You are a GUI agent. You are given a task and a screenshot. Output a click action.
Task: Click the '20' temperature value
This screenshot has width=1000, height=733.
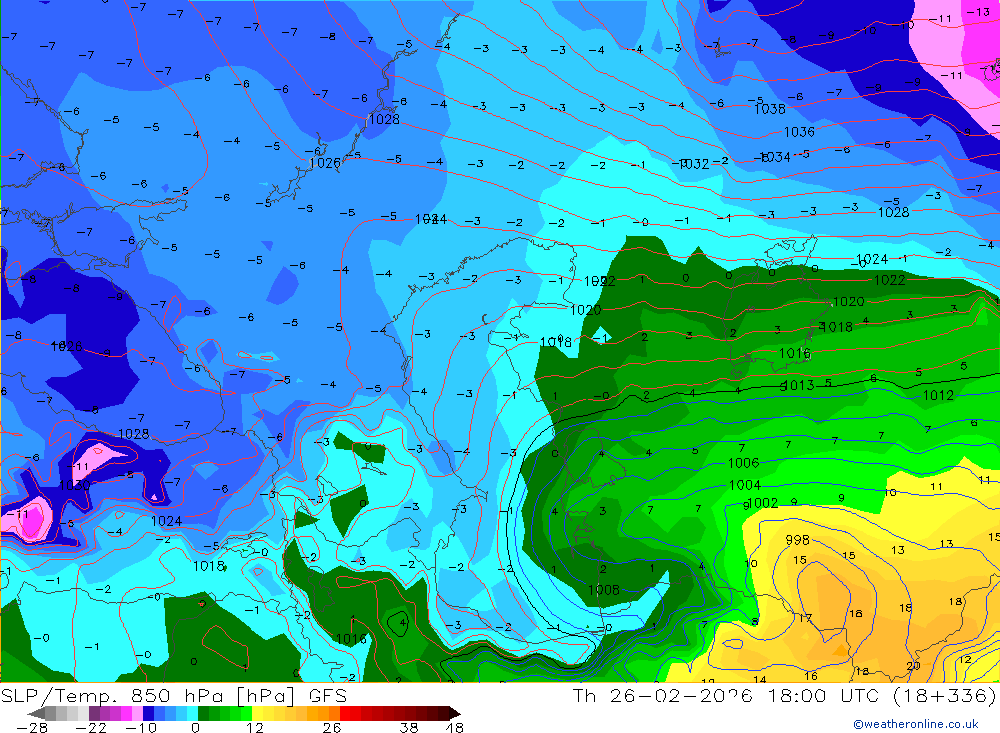(x=913, y=665)
